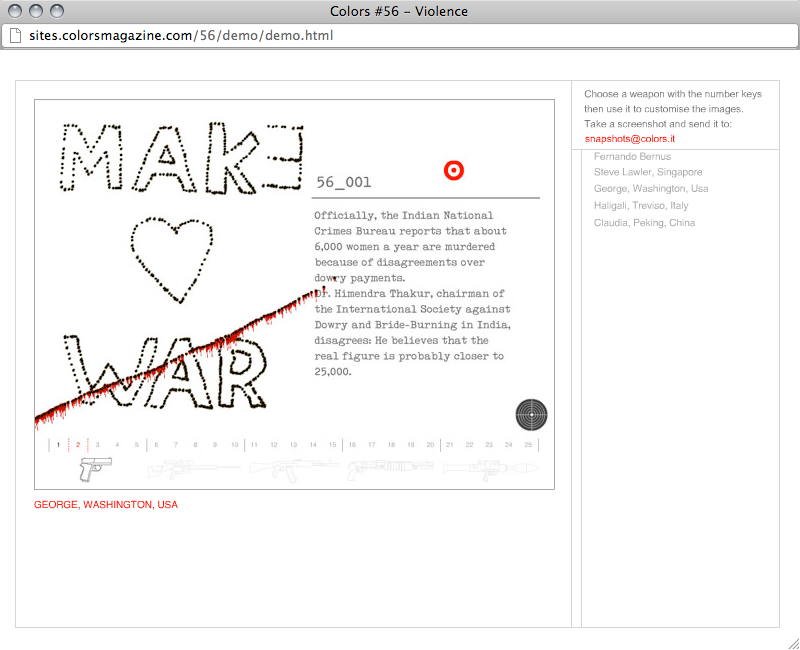
Task: Click the page icon in address bar
Action: (16, 36)
